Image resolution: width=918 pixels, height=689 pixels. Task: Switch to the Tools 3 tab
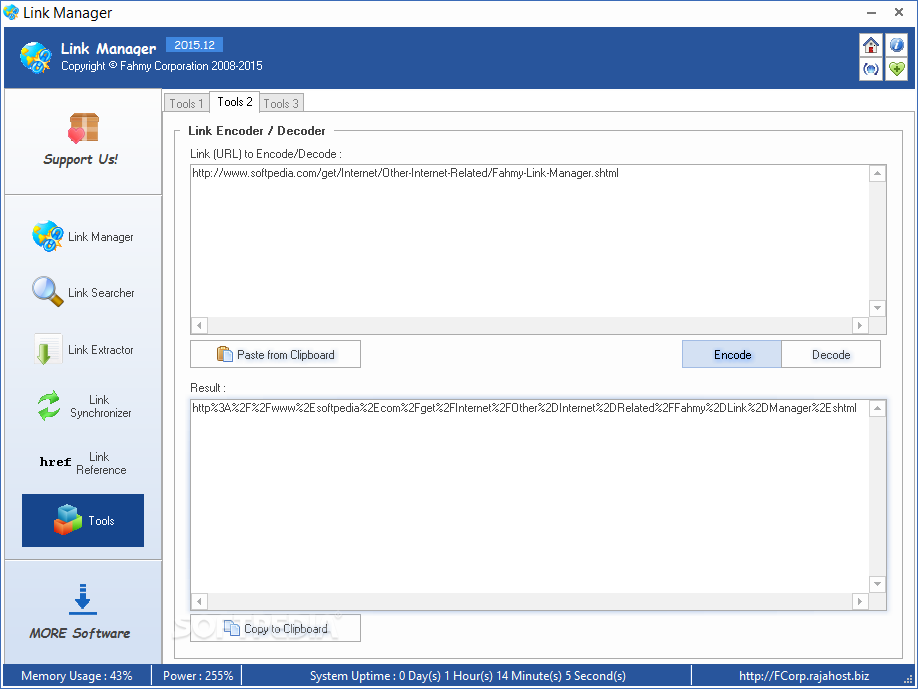281,103
